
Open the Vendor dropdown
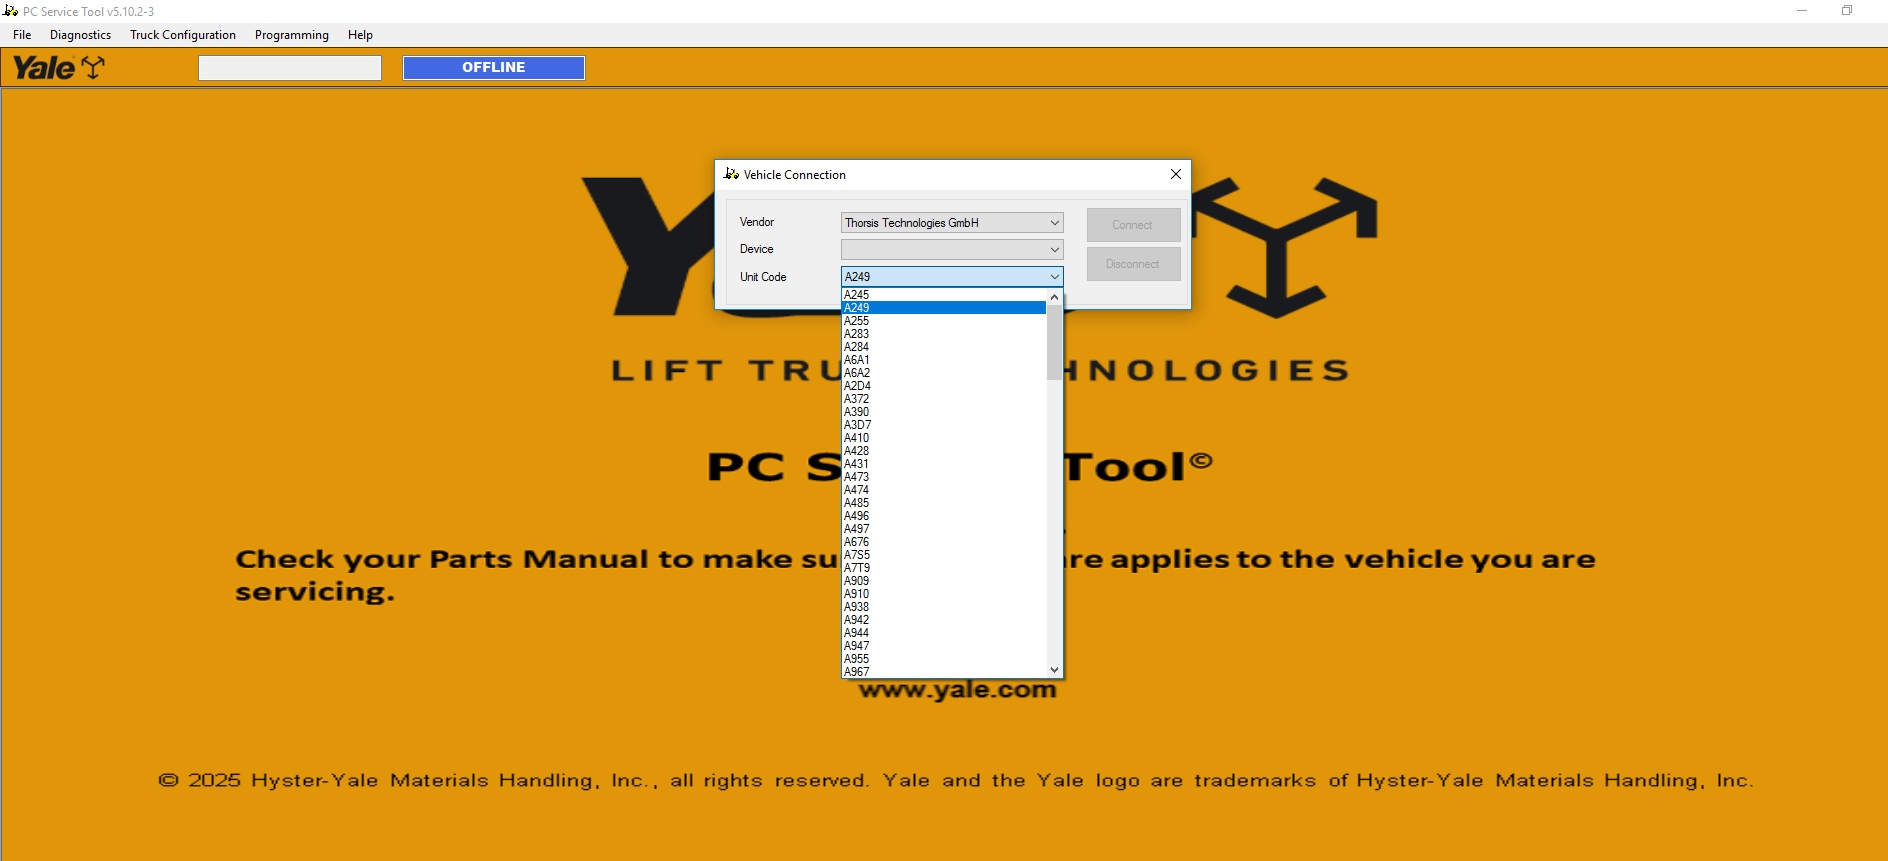(952, 223)
